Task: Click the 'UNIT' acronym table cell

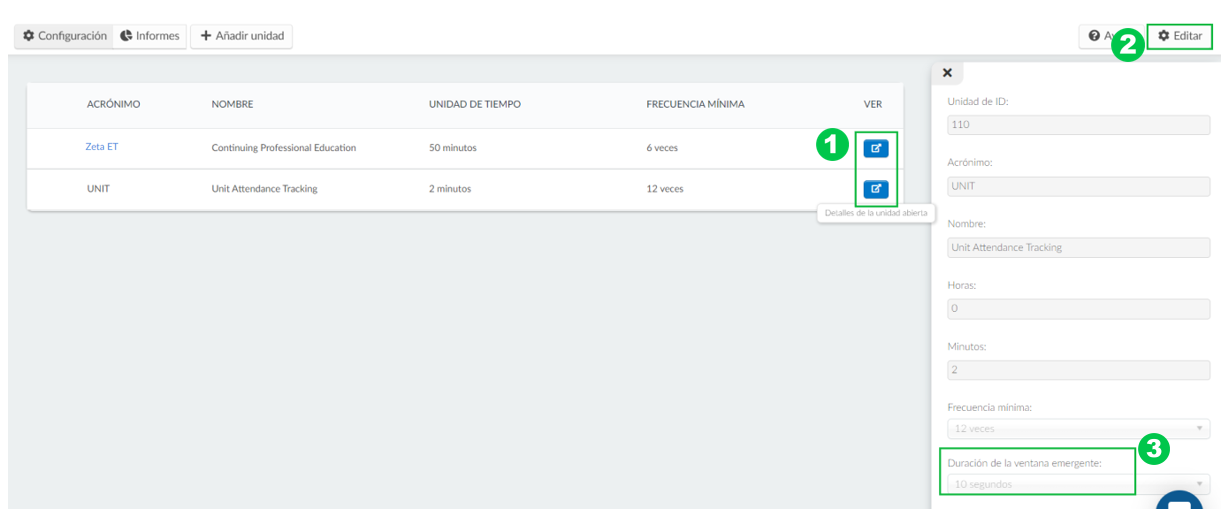Action: pos(98,189)
